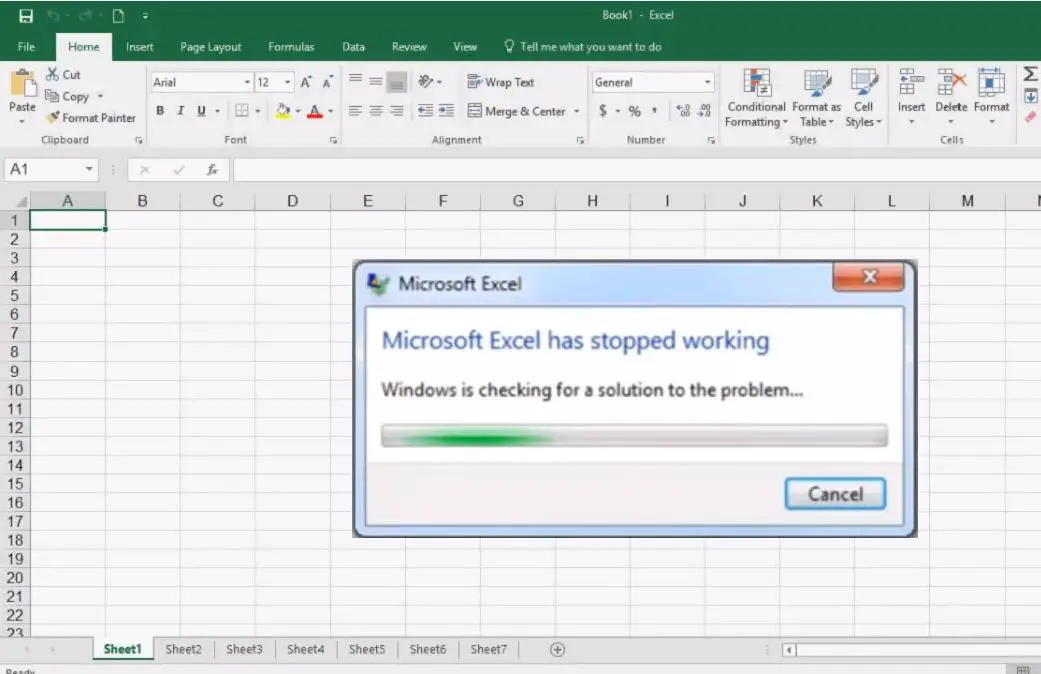Image resolution: width=1041 pixels, height=674 pixels.
Task: Switch to Sheet2 tab
Action: click(183, 649)
